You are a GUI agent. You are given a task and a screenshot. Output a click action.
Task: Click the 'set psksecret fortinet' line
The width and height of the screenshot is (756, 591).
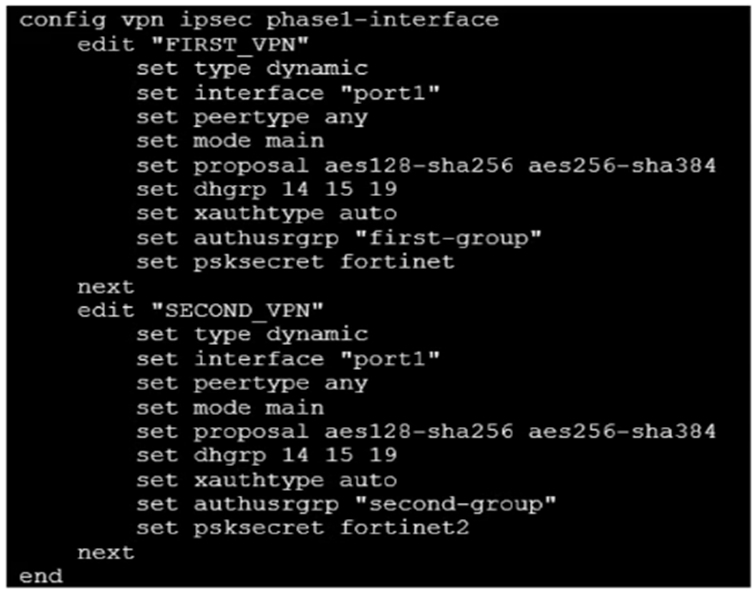coord(296,262)
